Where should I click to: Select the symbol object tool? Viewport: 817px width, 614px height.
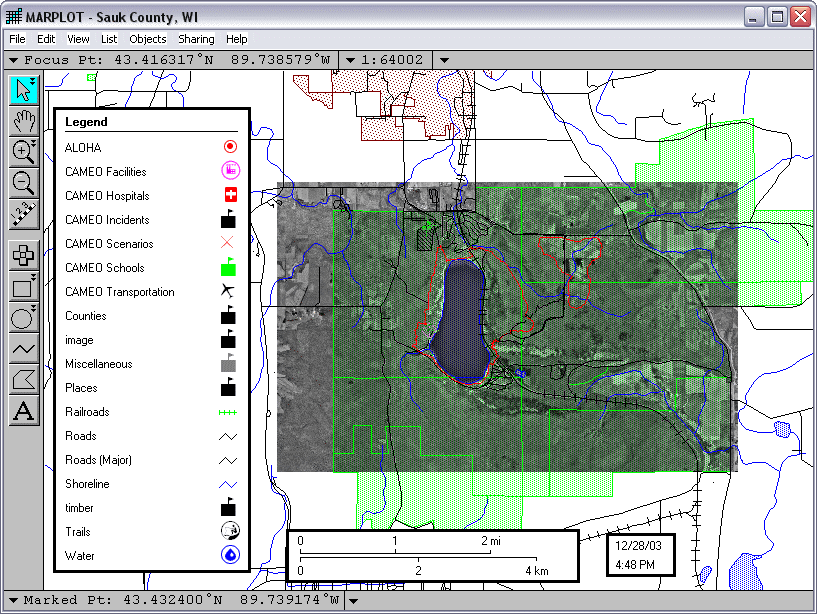coord(24,255)
